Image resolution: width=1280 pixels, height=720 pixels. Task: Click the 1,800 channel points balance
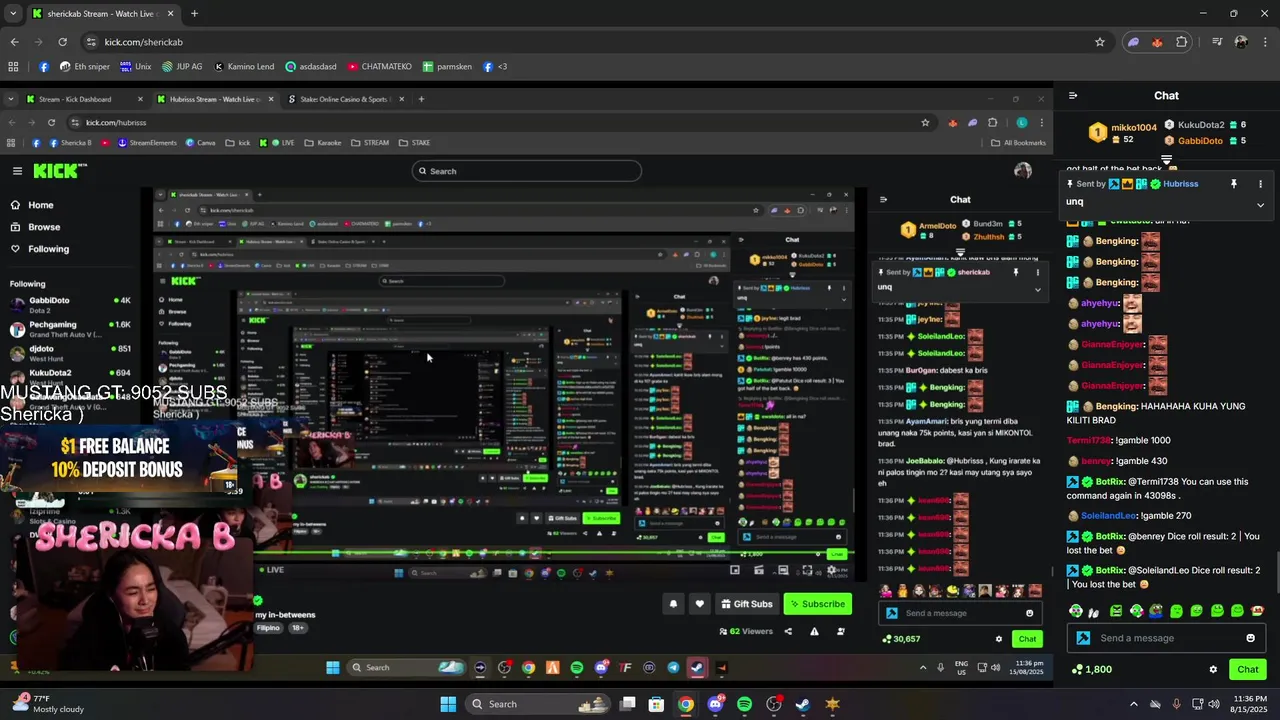pos(1091,669)
